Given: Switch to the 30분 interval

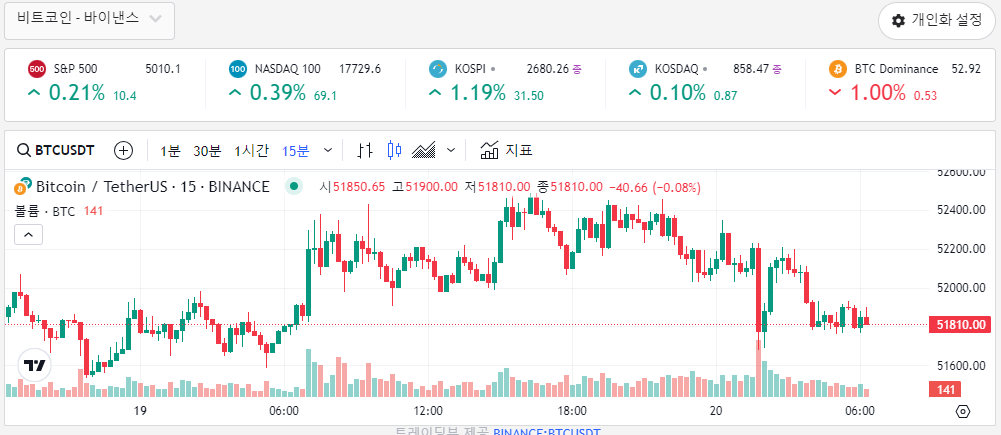Looking at the screenshot, I should pos(207,151).
